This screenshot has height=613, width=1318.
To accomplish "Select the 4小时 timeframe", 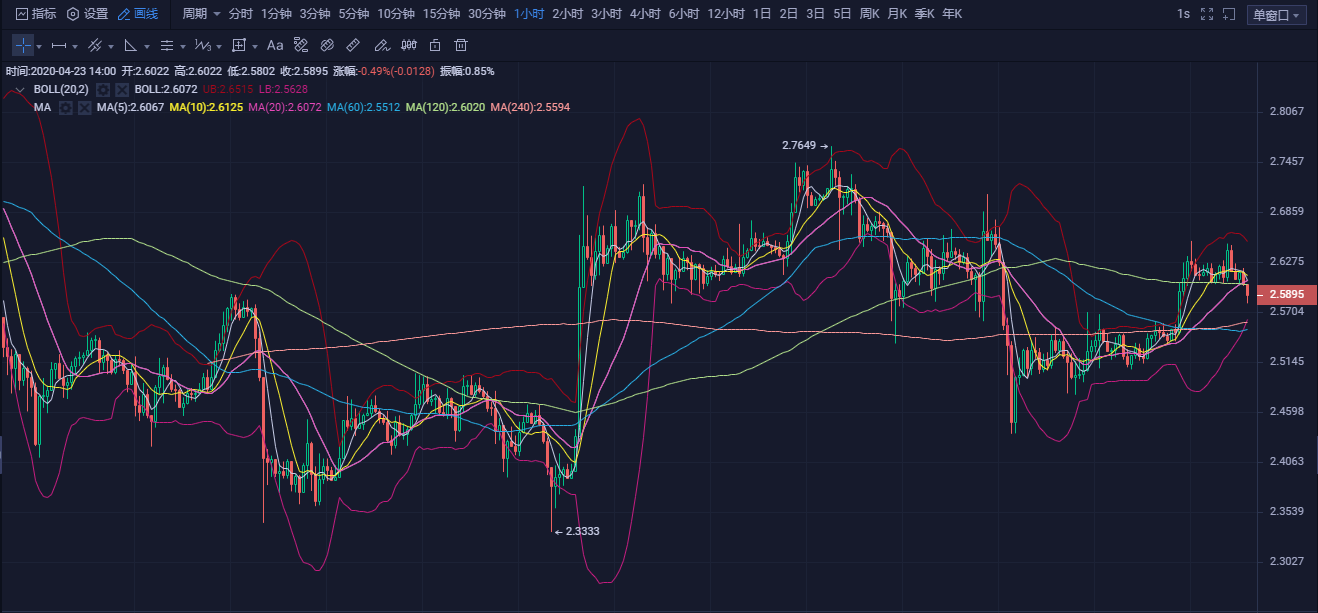I will tap(645, 14).
